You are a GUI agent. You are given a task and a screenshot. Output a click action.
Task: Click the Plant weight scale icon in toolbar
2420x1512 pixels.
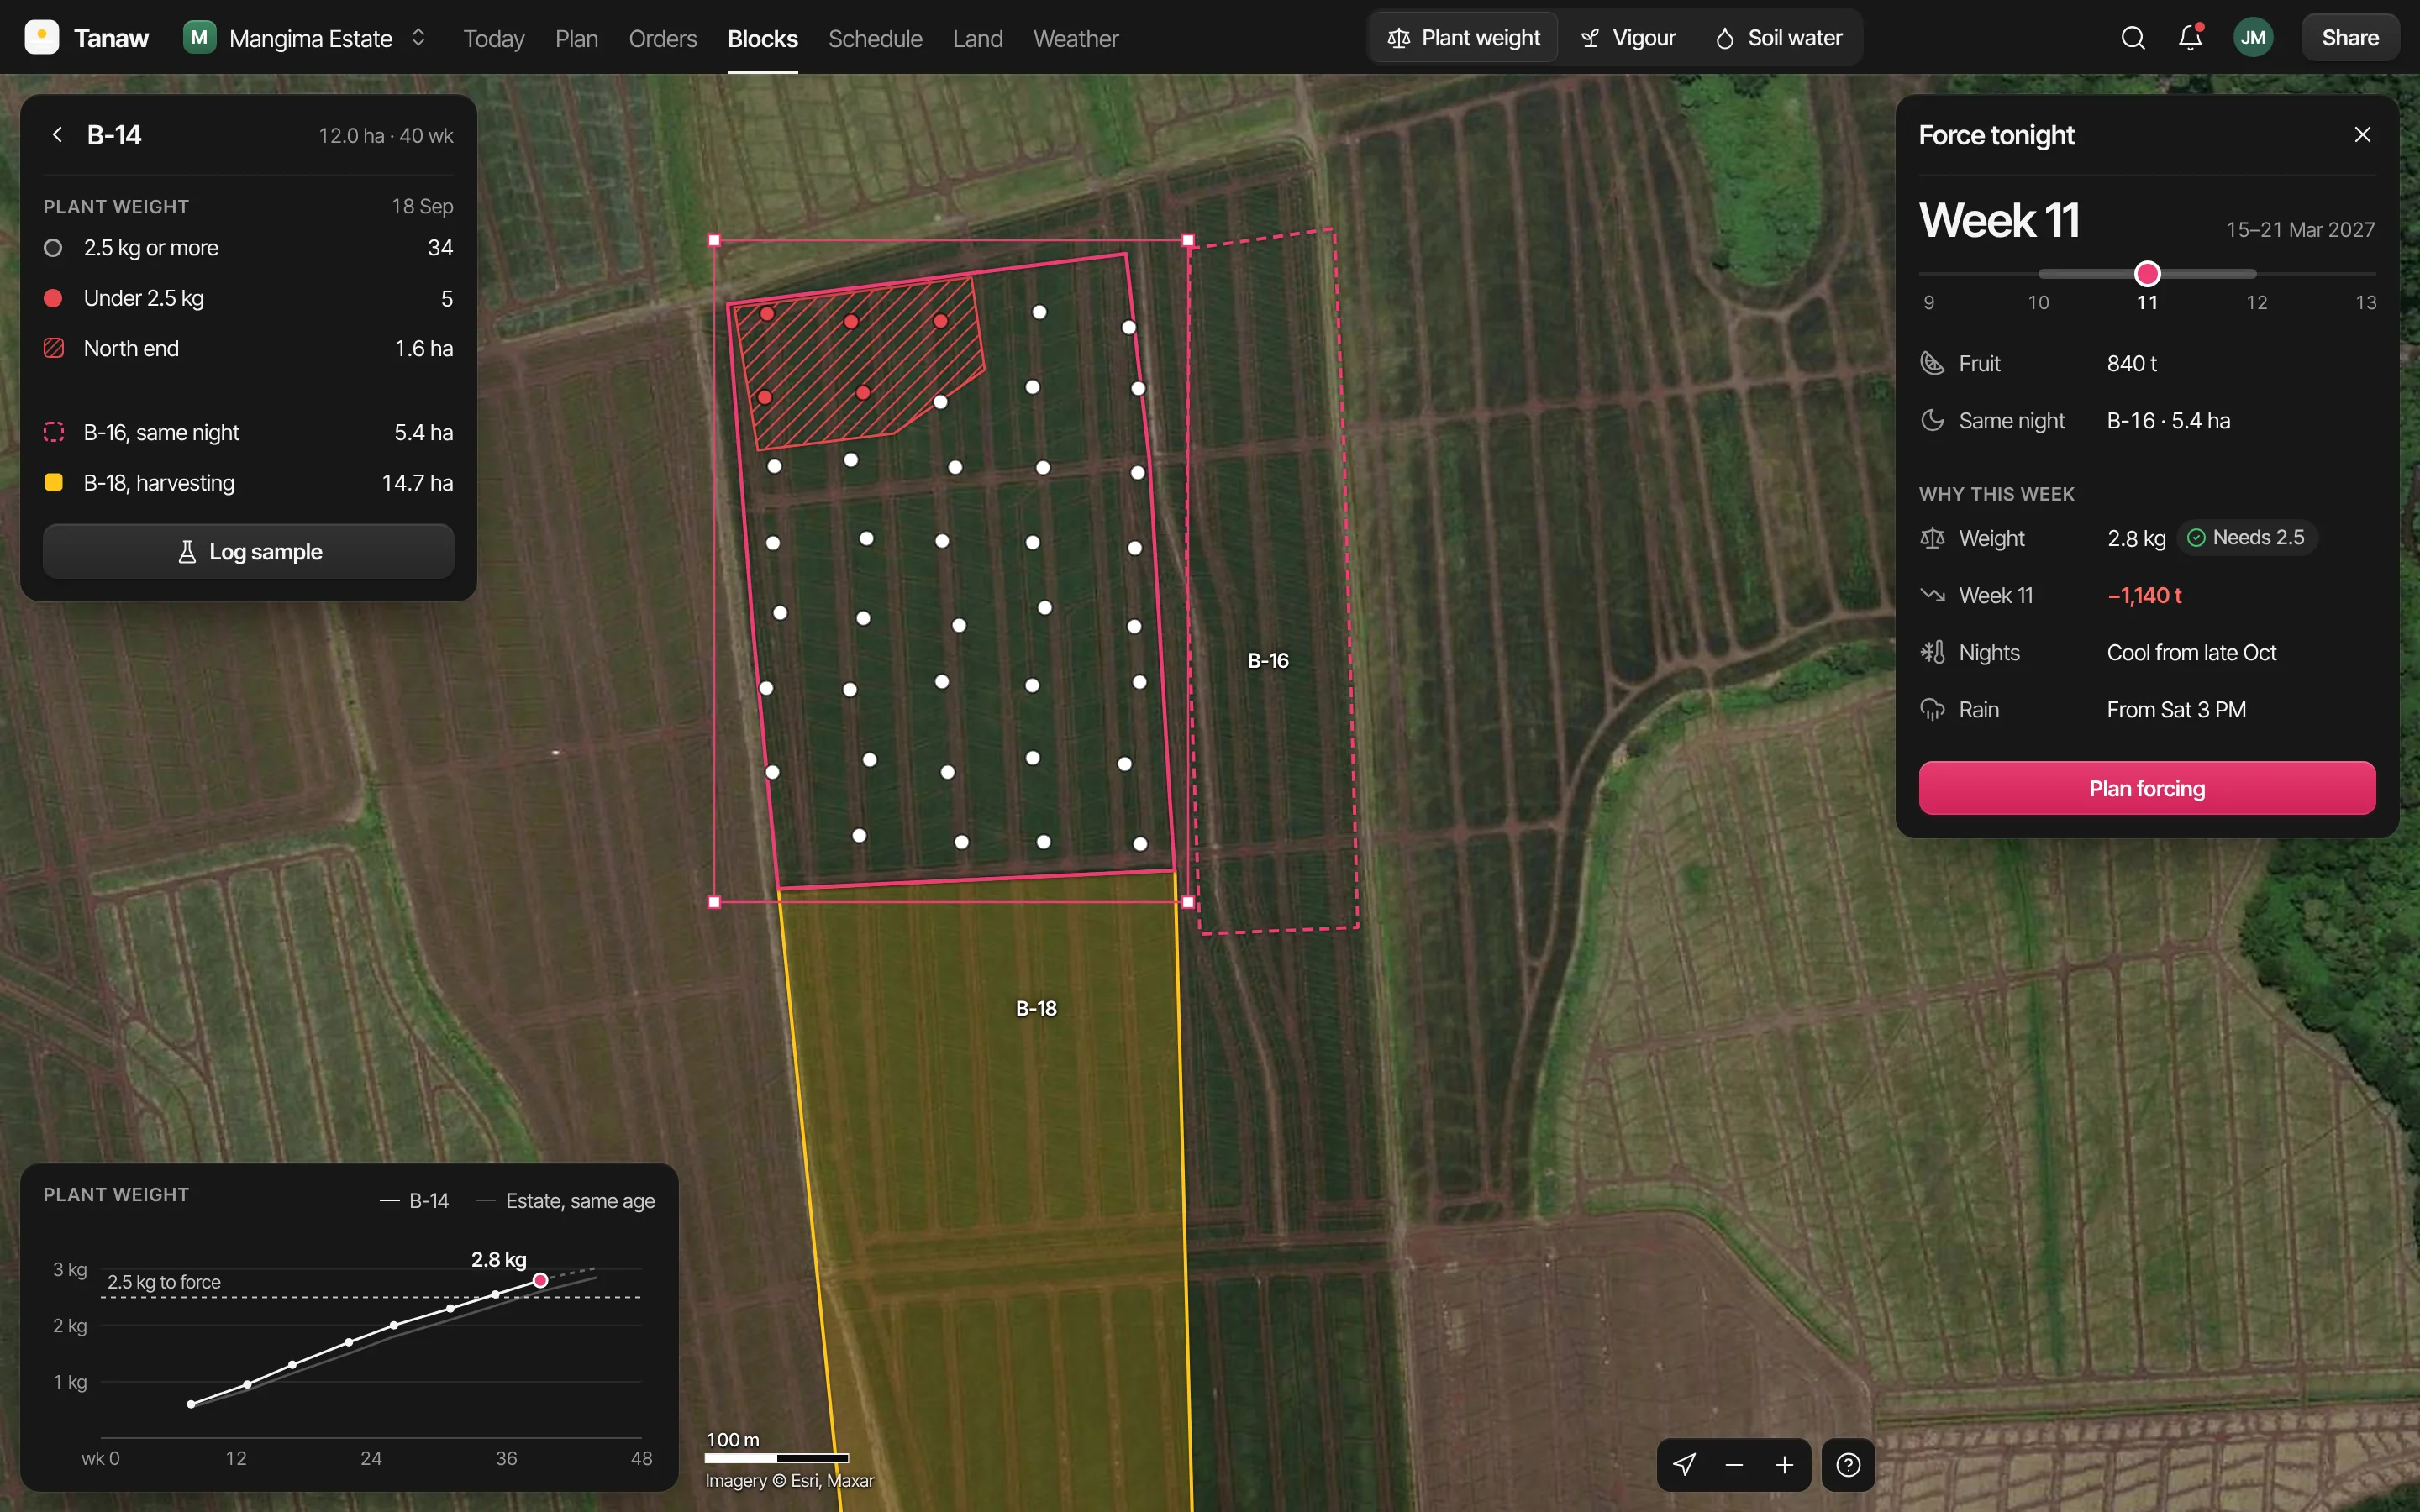click(1399, 38)
